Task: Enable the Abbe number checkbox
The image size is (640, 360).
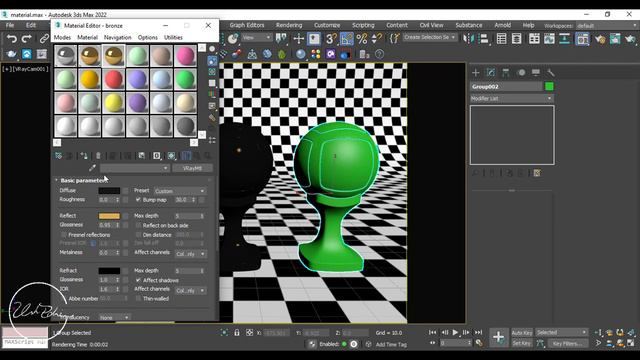Action: (x=64, y=298)
